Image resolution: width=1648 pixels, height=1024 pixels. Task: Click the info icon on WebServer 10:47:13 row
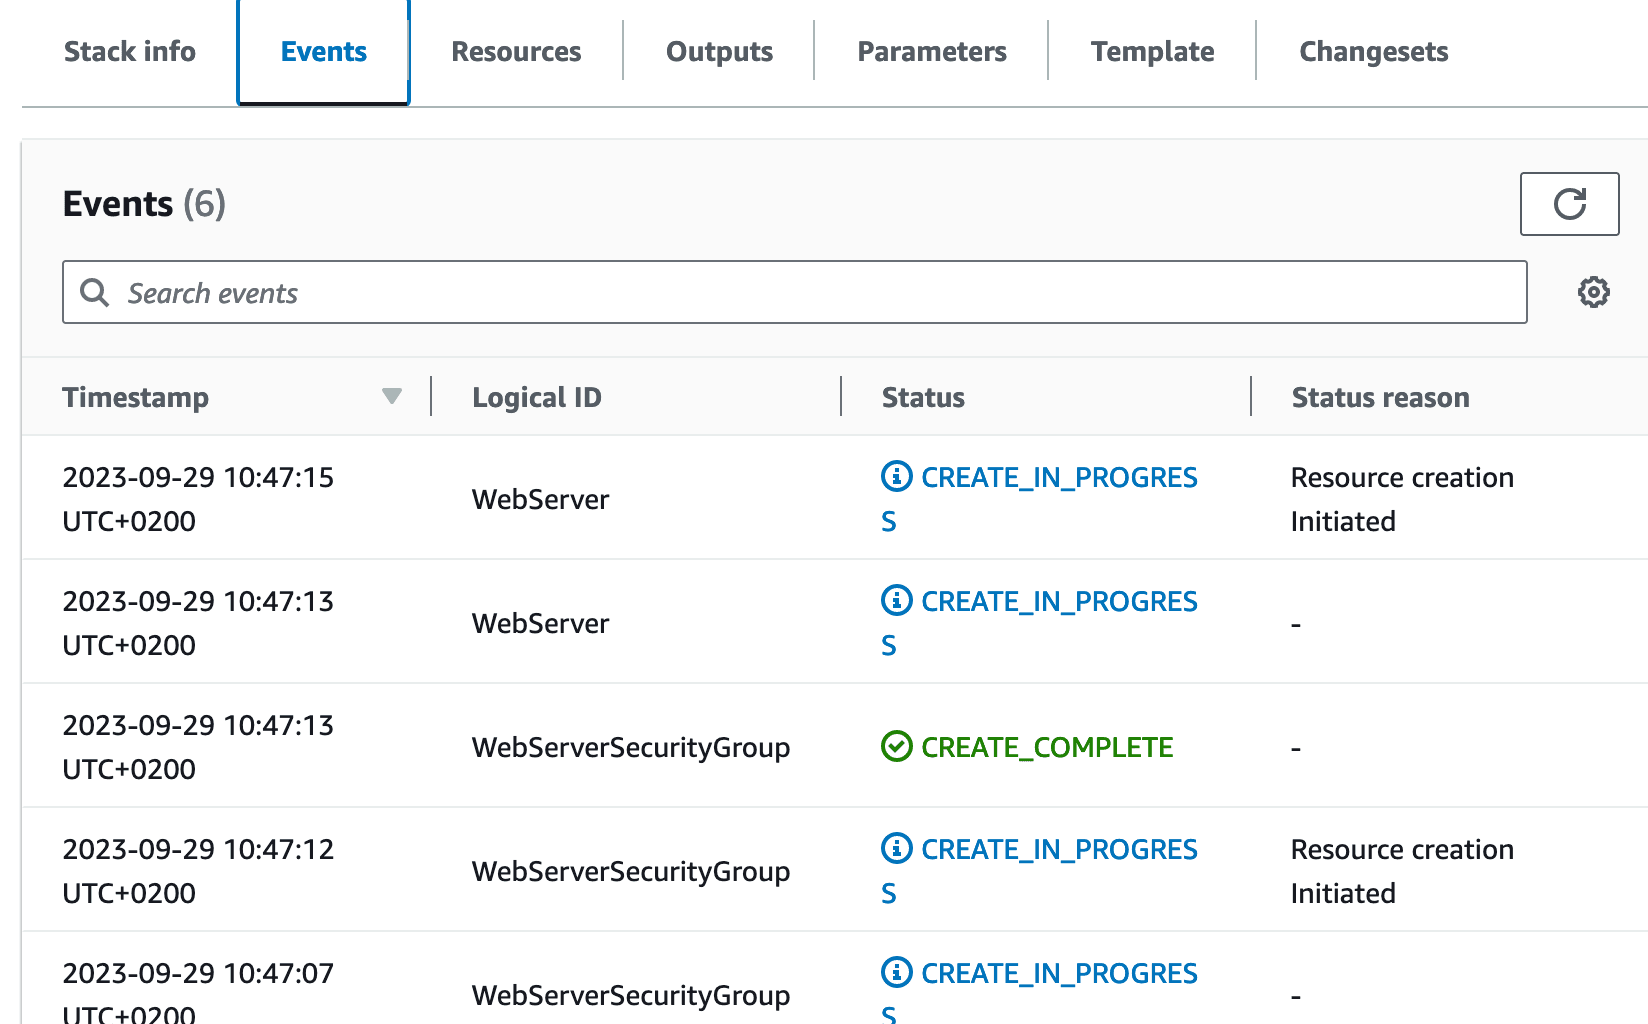[895, 601]
